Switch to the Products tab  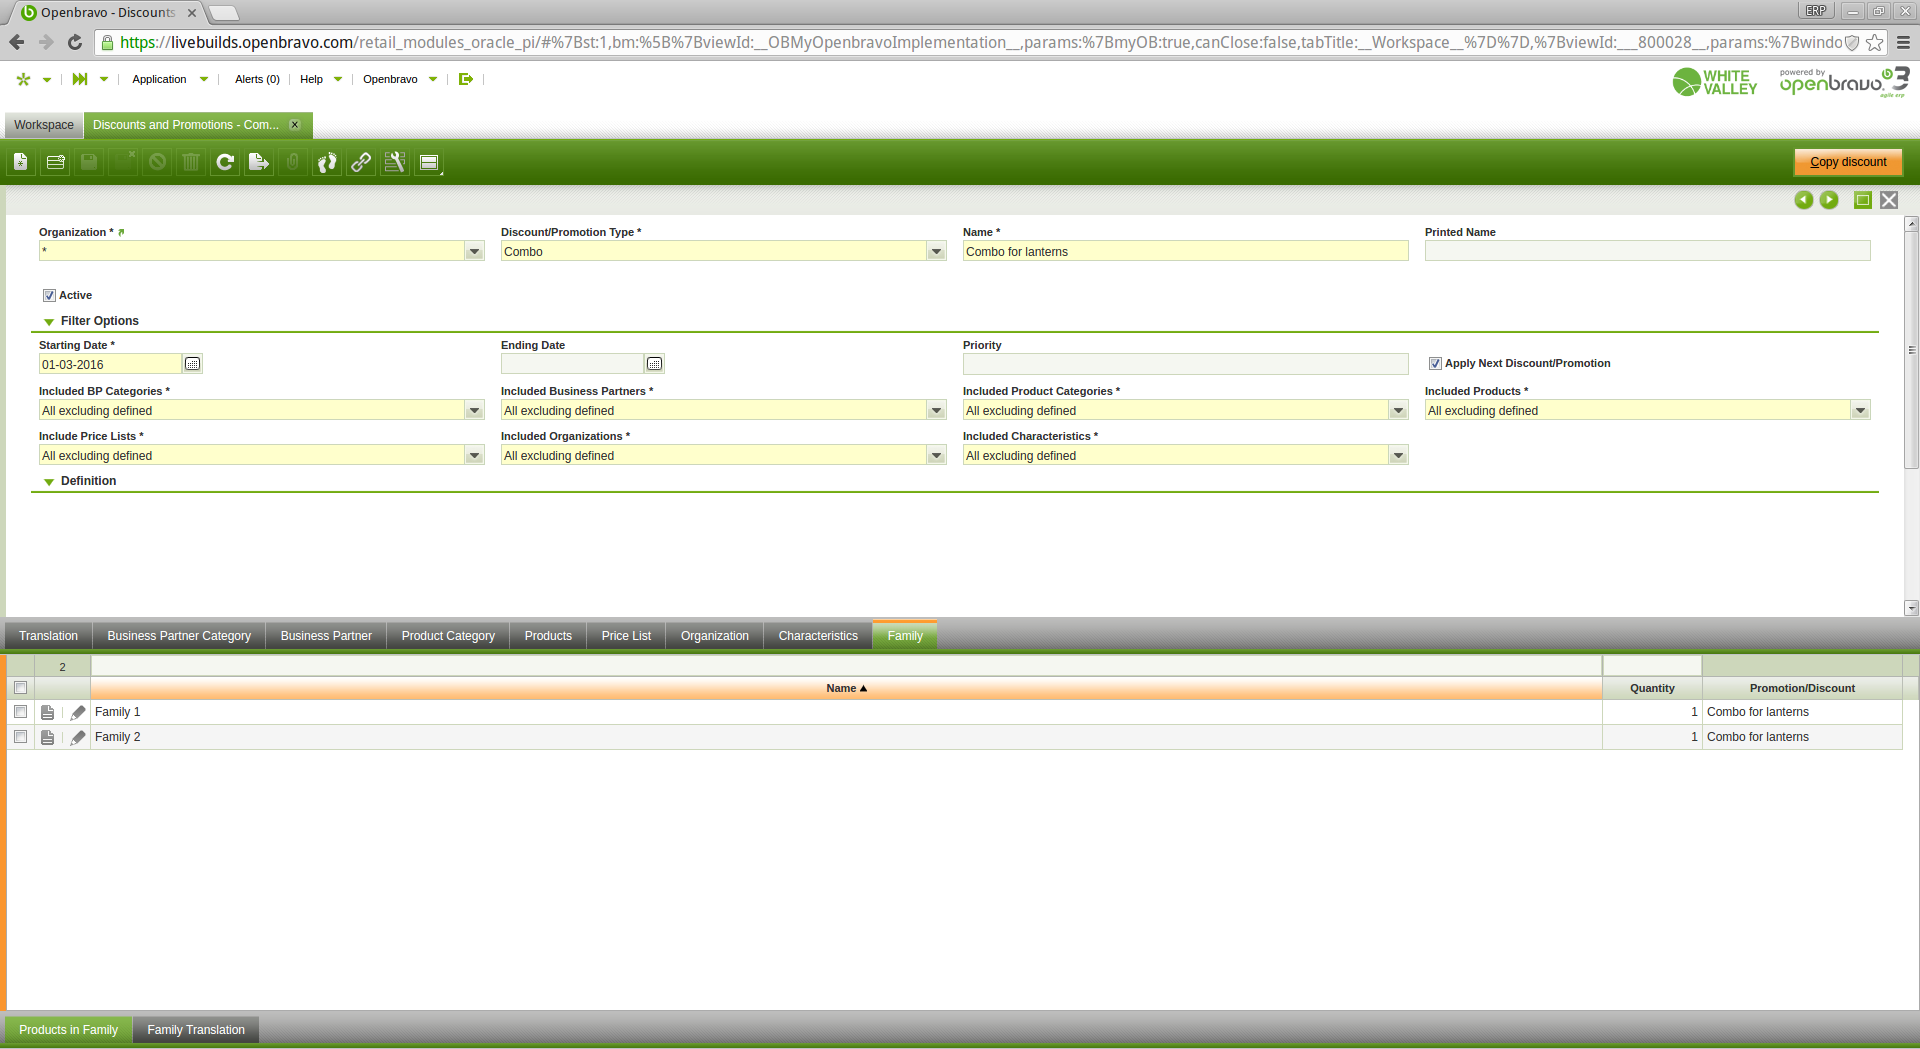tap(548, 636)
